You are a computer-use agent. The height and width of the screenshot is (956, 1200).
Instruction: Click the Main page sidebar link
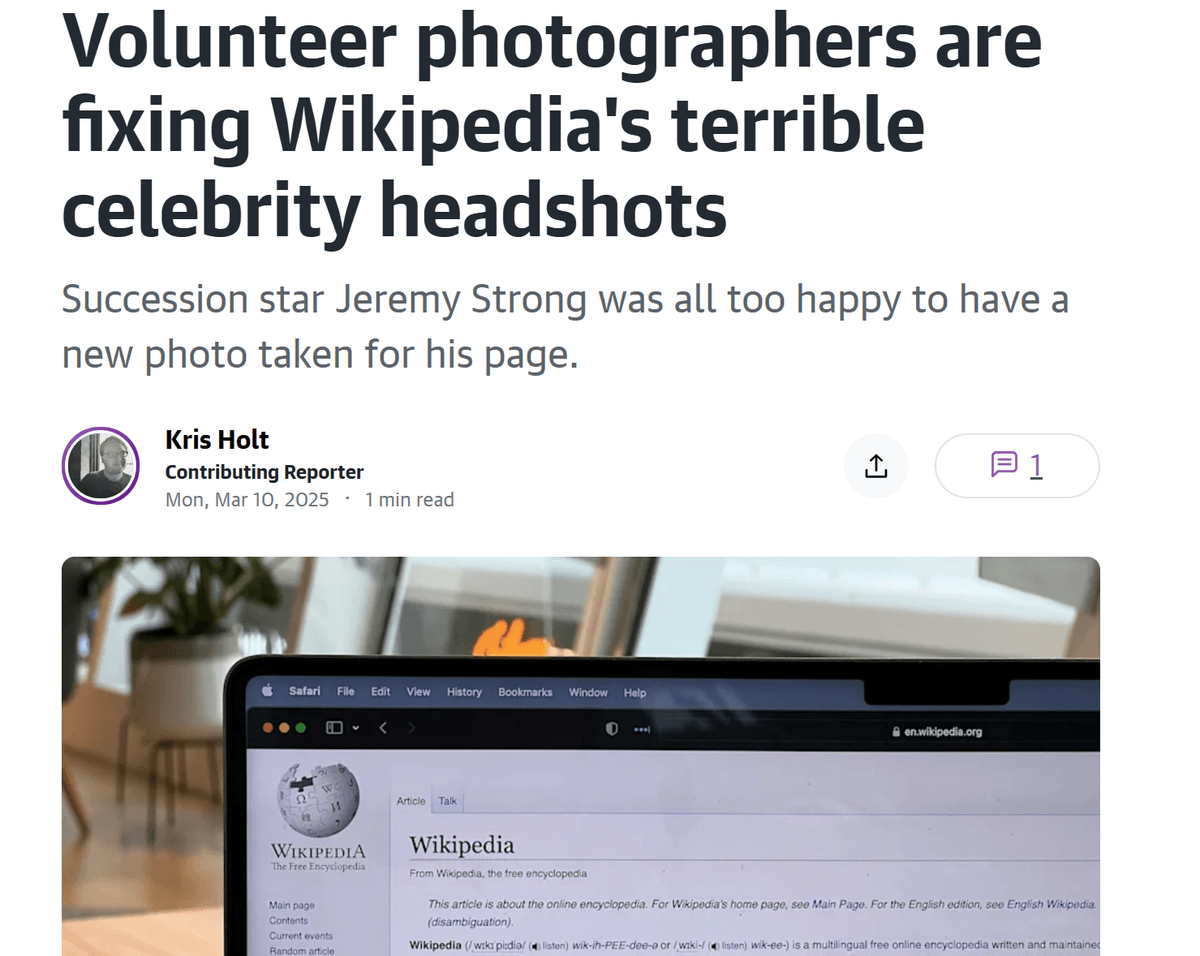tap(291, 906)
